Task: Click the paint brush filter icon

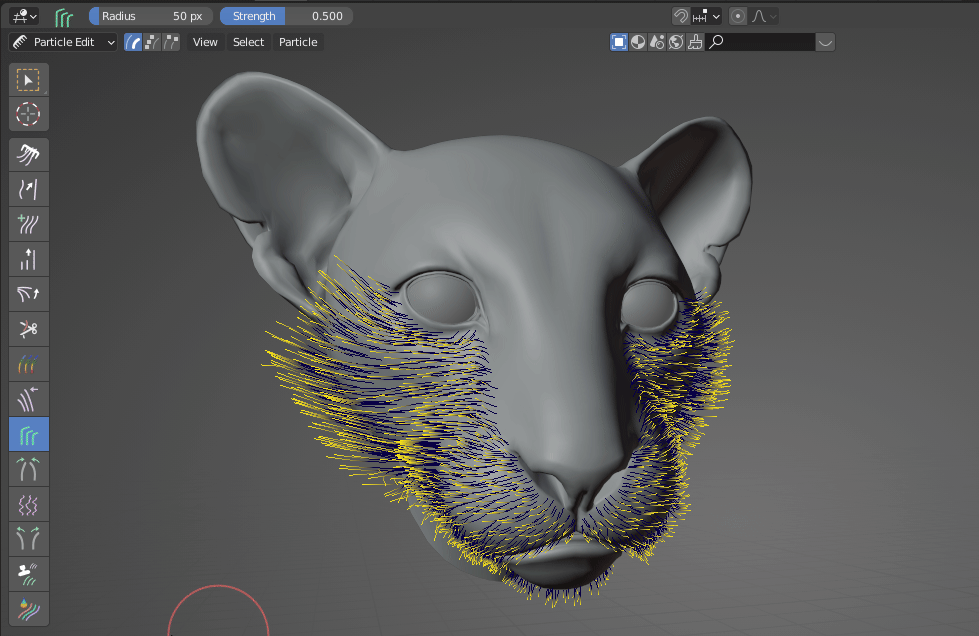Action: click(x=695, y=42)
